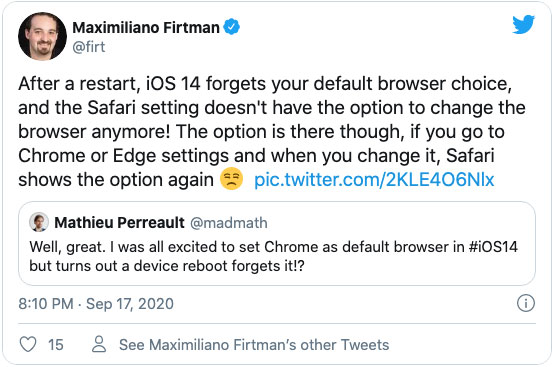Image resolution: width=553 pixels, height=367 pixels.
Task: Like the tweet with heart icon
Action: [28, 344]
